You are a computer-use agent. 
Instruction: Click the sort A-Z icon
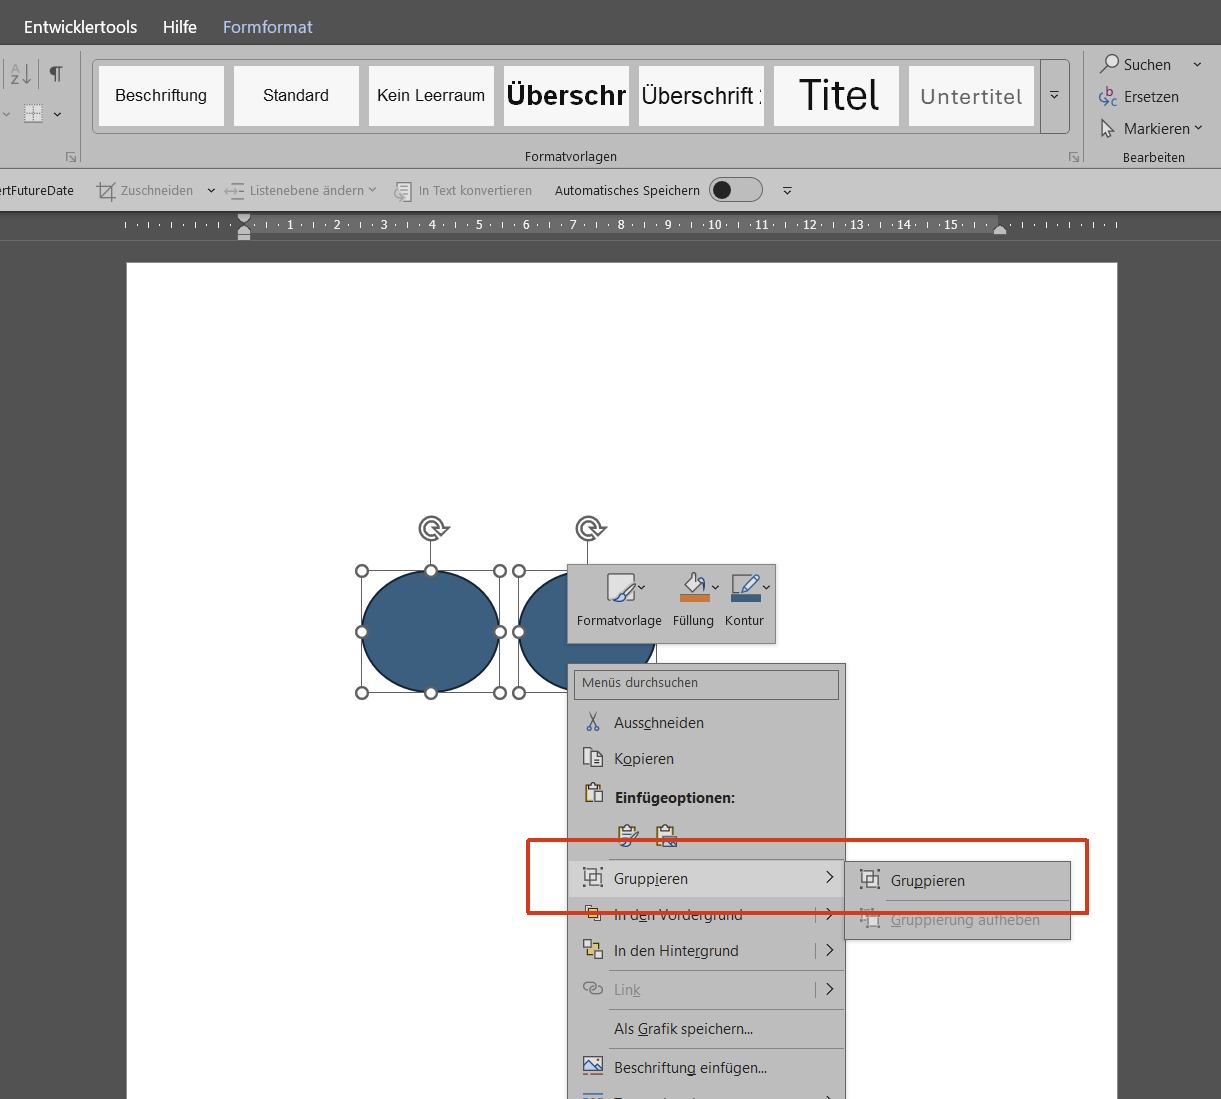pyautogui.click(x=21, y=73)
